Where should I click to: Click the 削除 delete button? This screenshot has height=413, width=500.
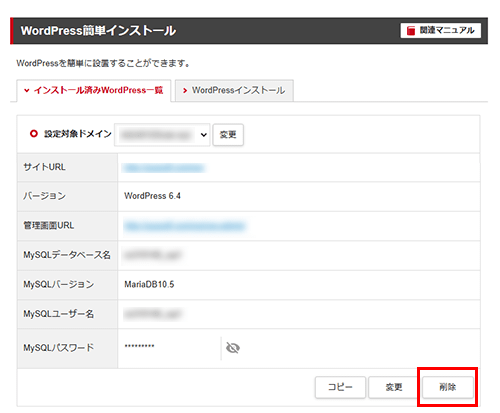(448, 387)
